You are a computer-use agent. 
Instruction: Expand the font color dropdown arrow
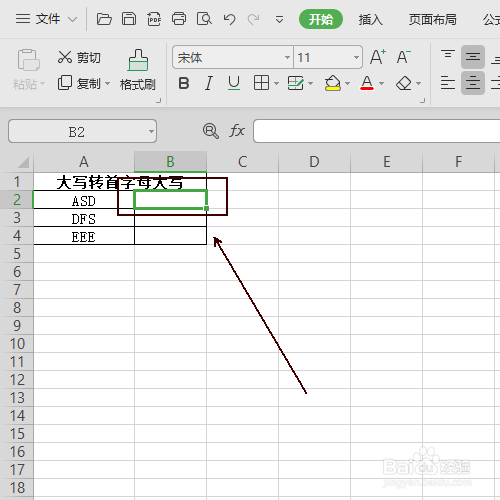point(382,83)
